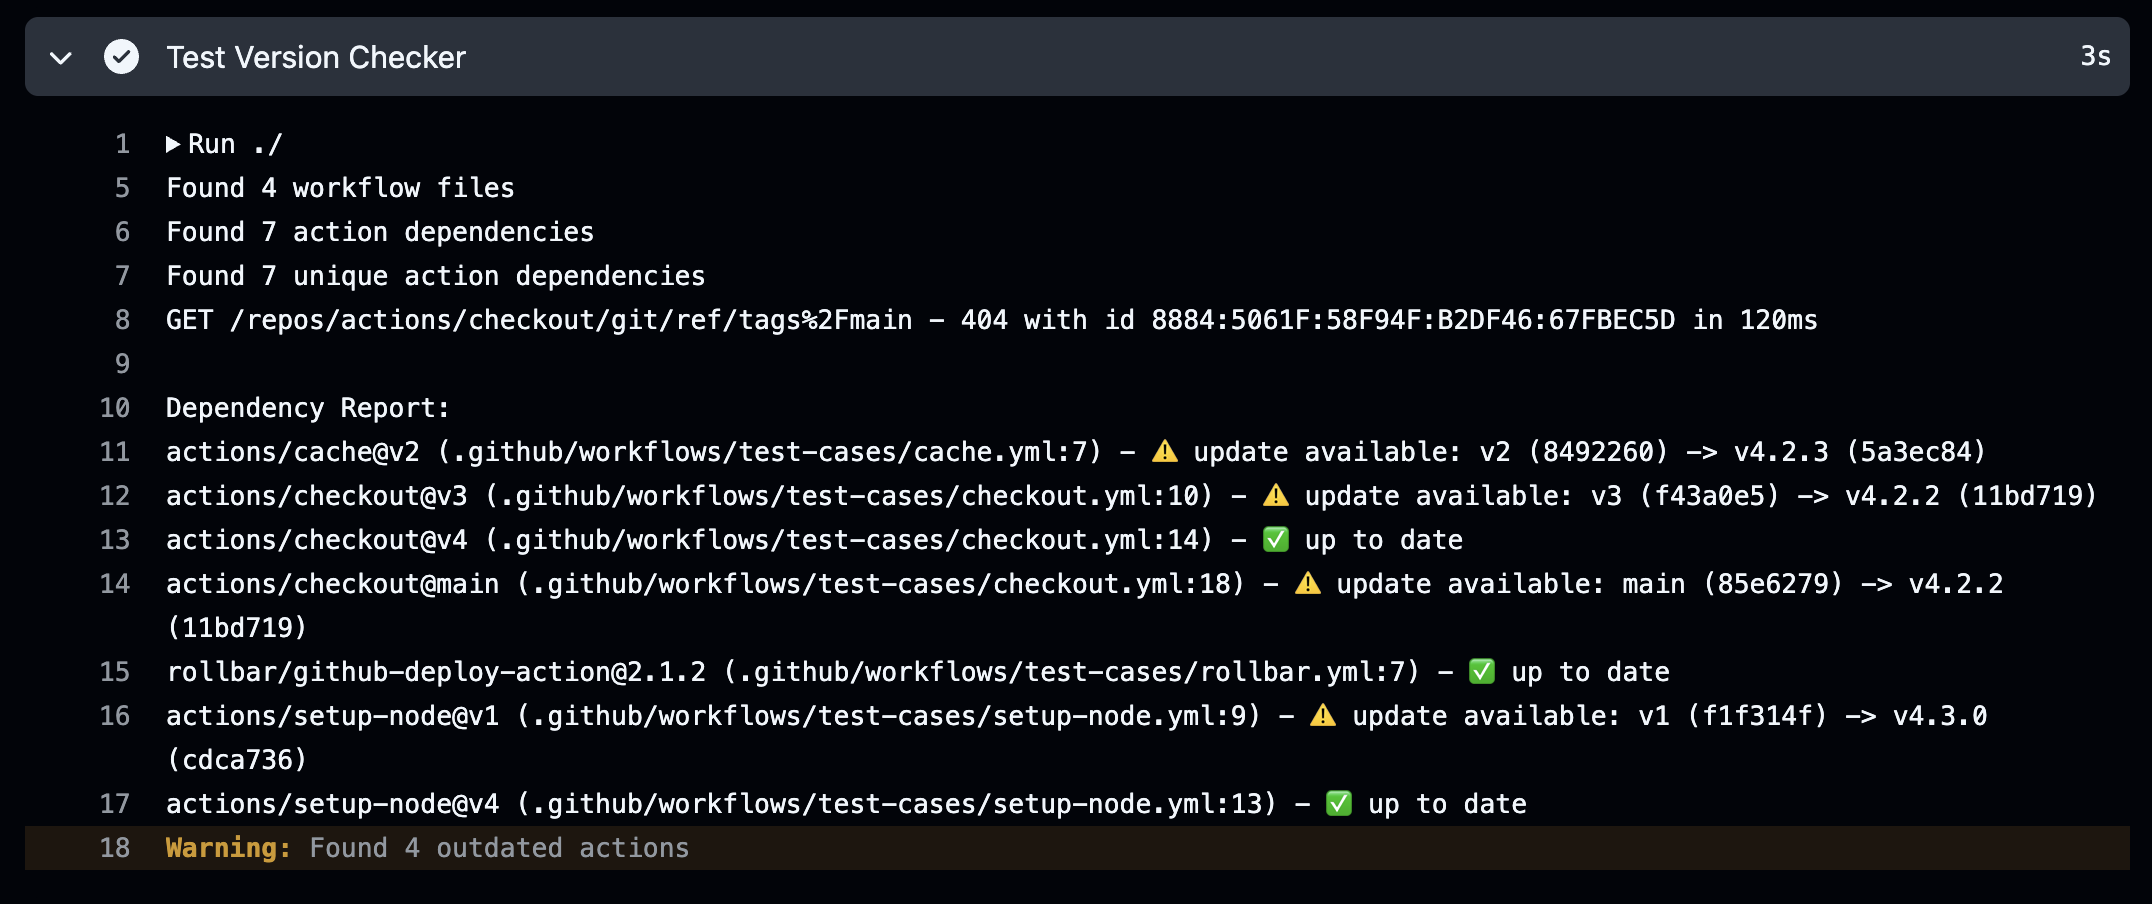Image resolution: width=2152 pixels, height=904 pixels.
Task: Open log line number 1
Action: (122, 144)
